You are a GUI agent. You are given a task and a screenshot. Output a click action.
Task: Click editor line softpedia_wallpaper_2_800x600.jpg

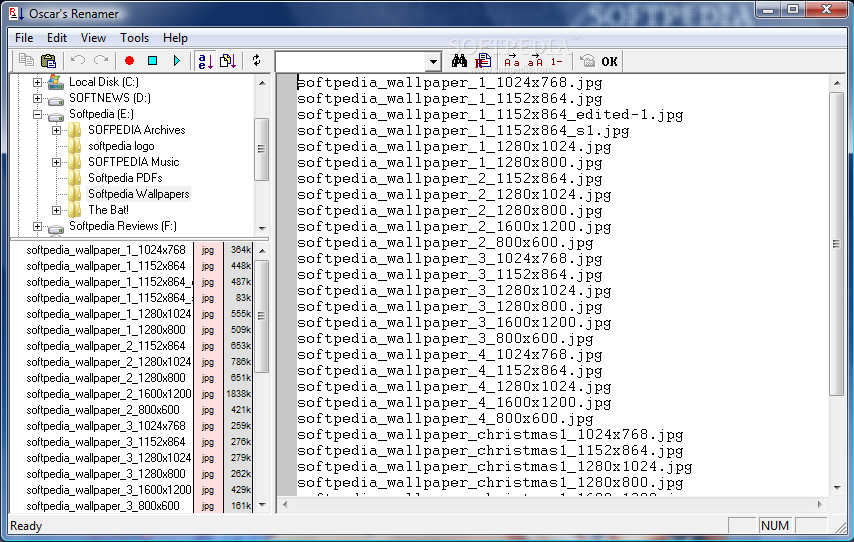(445, 243)
